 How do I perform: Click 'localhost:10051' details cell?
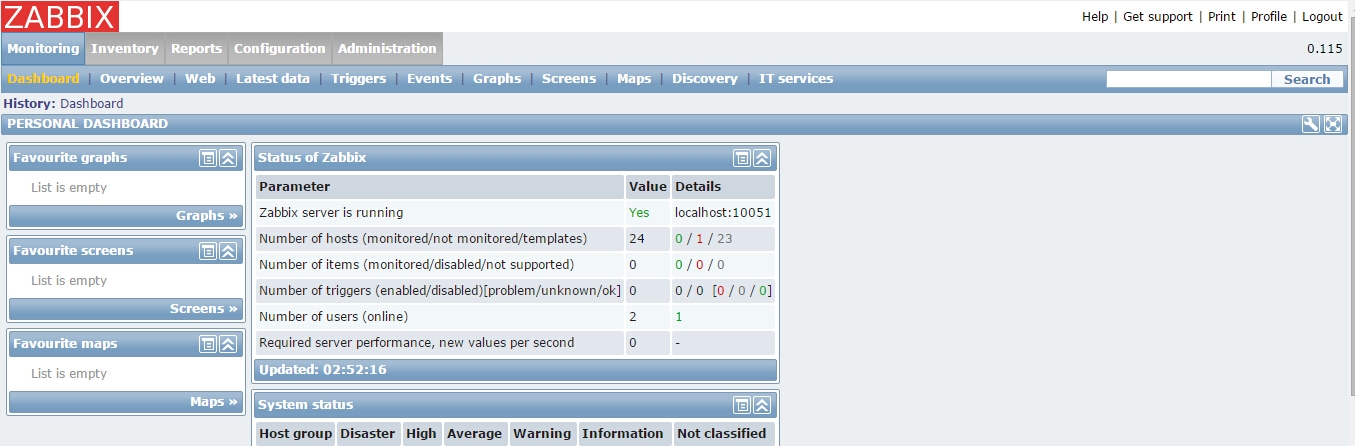[723, 212]
